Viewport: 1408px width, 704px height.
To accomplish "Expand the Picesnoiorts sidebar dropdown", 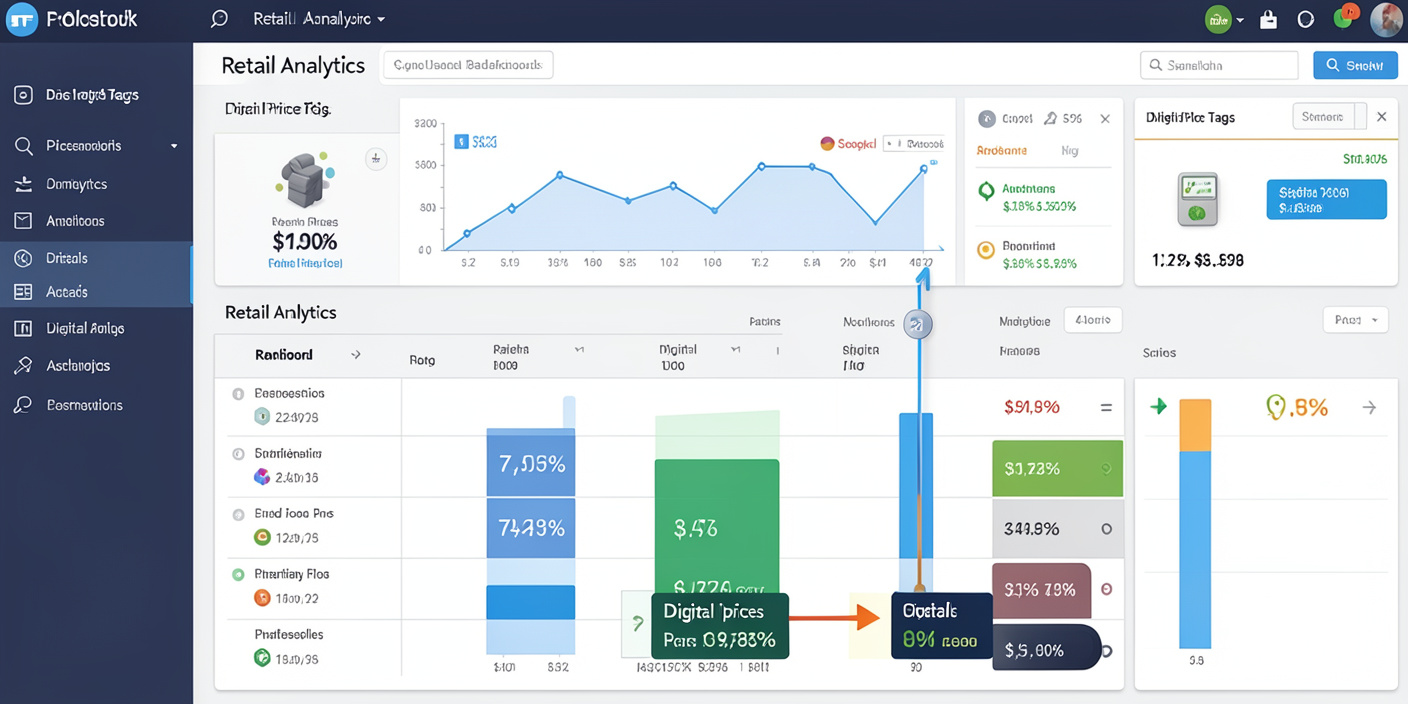I will (x=174, y=146).
